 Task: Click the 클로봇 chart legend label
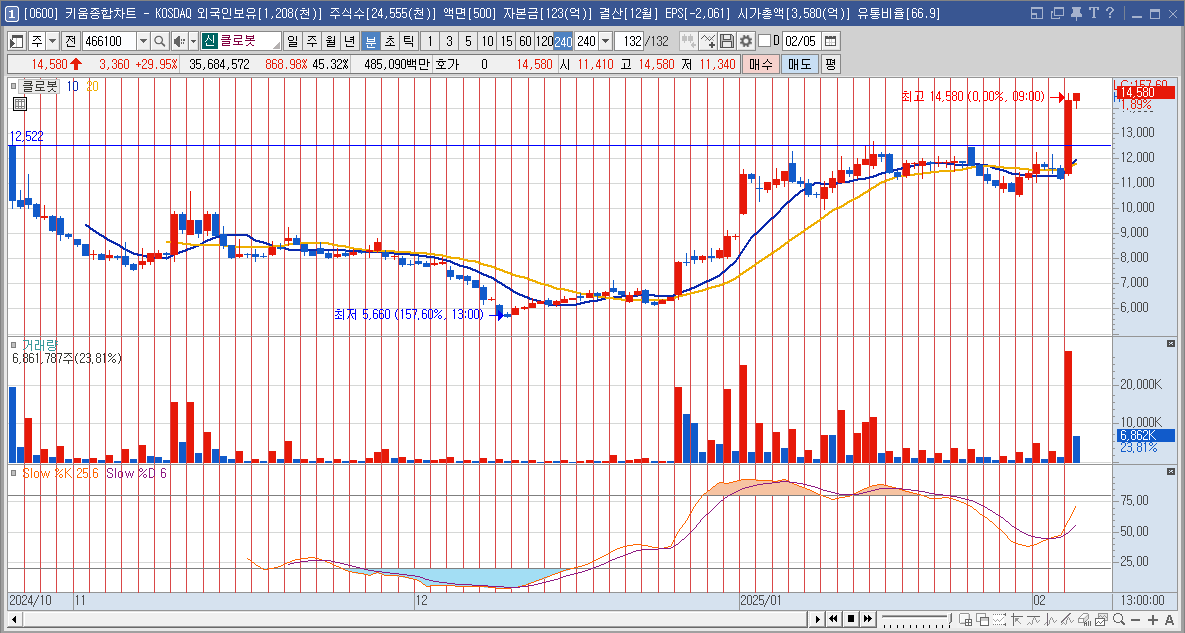39,87
